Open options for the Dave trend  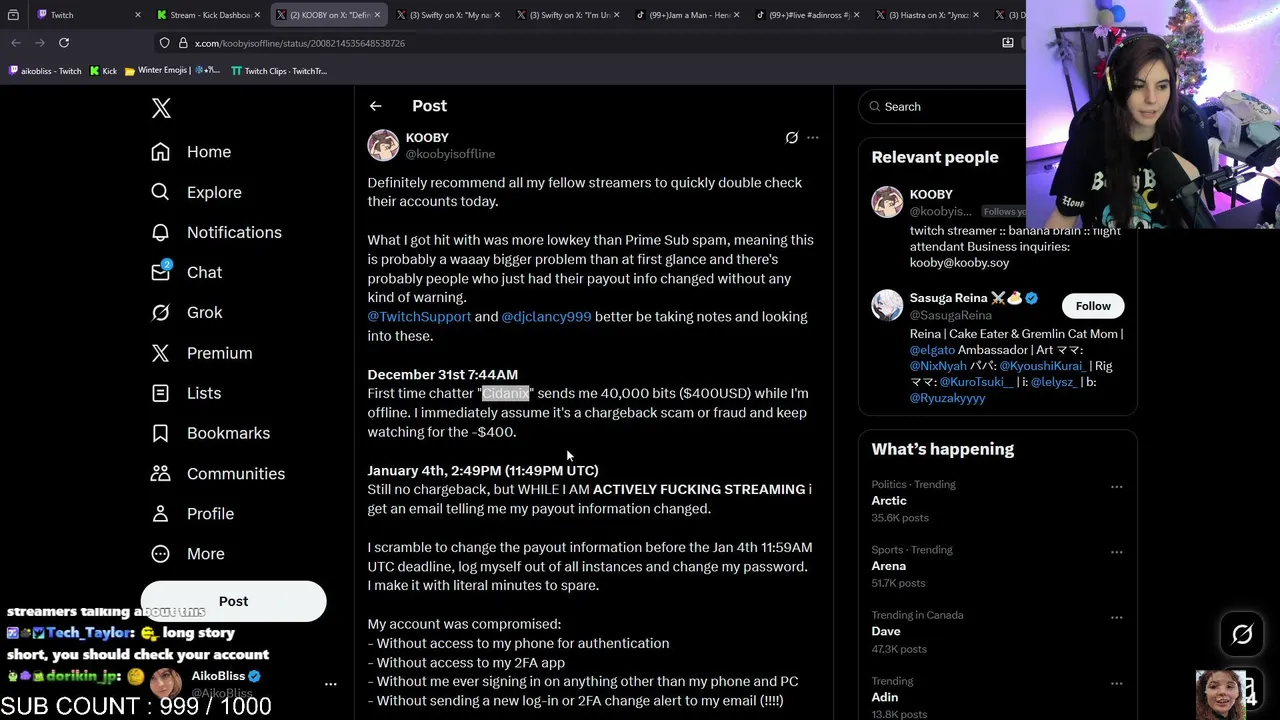pos(1116,617)
